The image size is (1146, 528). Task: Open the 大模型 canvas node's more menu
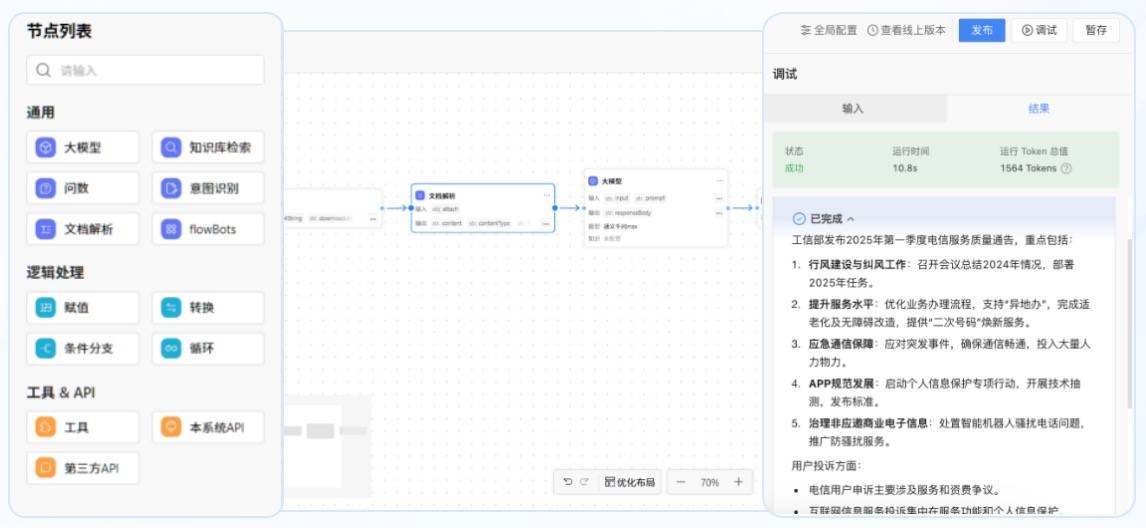(719, 181)
